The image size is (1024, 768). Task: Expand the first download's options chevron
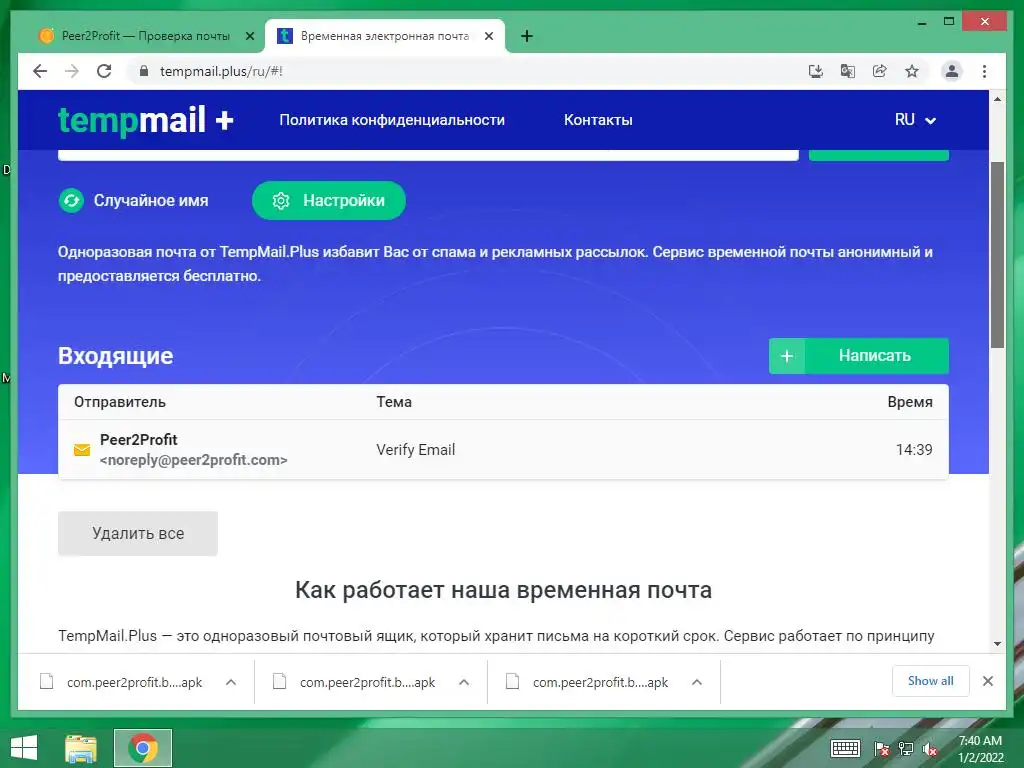tap(231, 682)
